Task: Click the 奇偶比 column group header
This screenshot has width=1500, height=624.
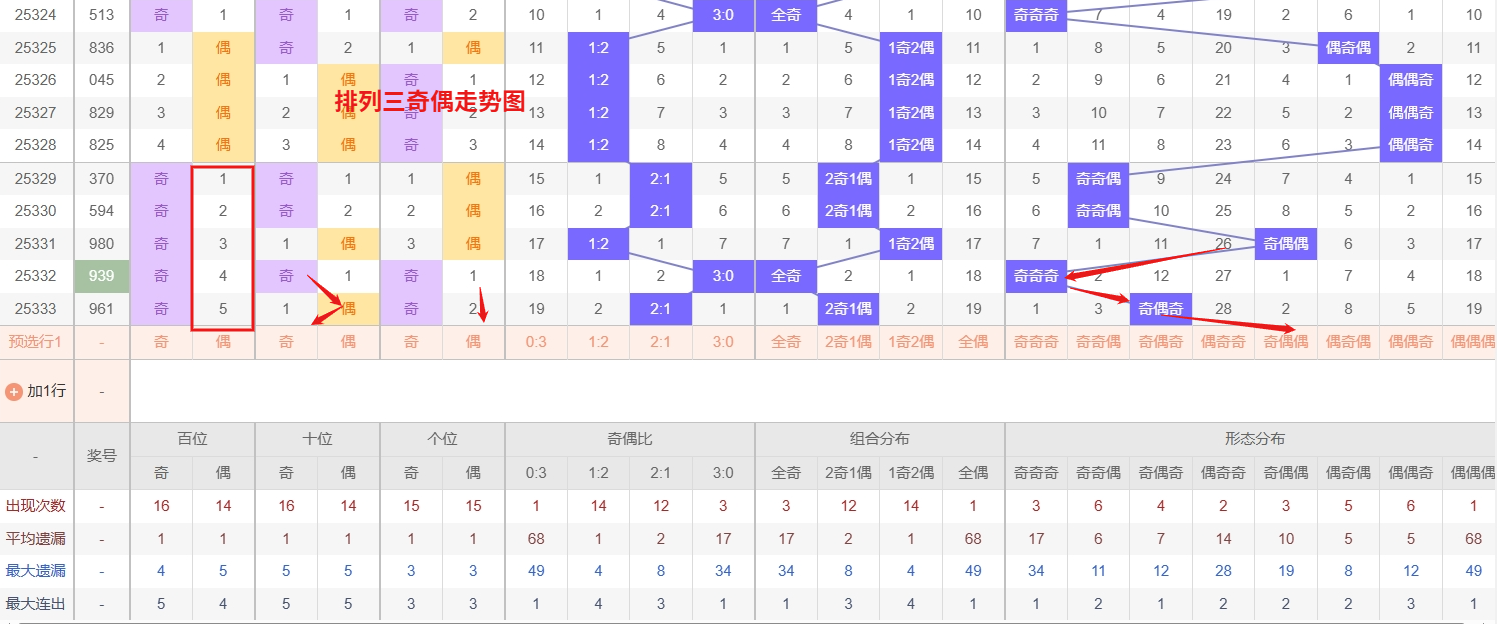Action: pyautogui.click(x=630, y=439)
